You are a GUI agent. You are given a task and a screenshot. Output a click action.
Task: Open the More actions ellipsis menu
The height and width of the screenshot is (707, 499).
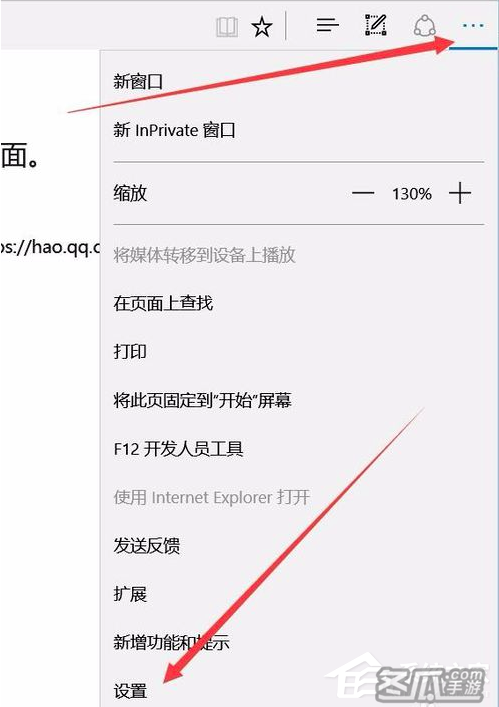(x=473, y=26)
